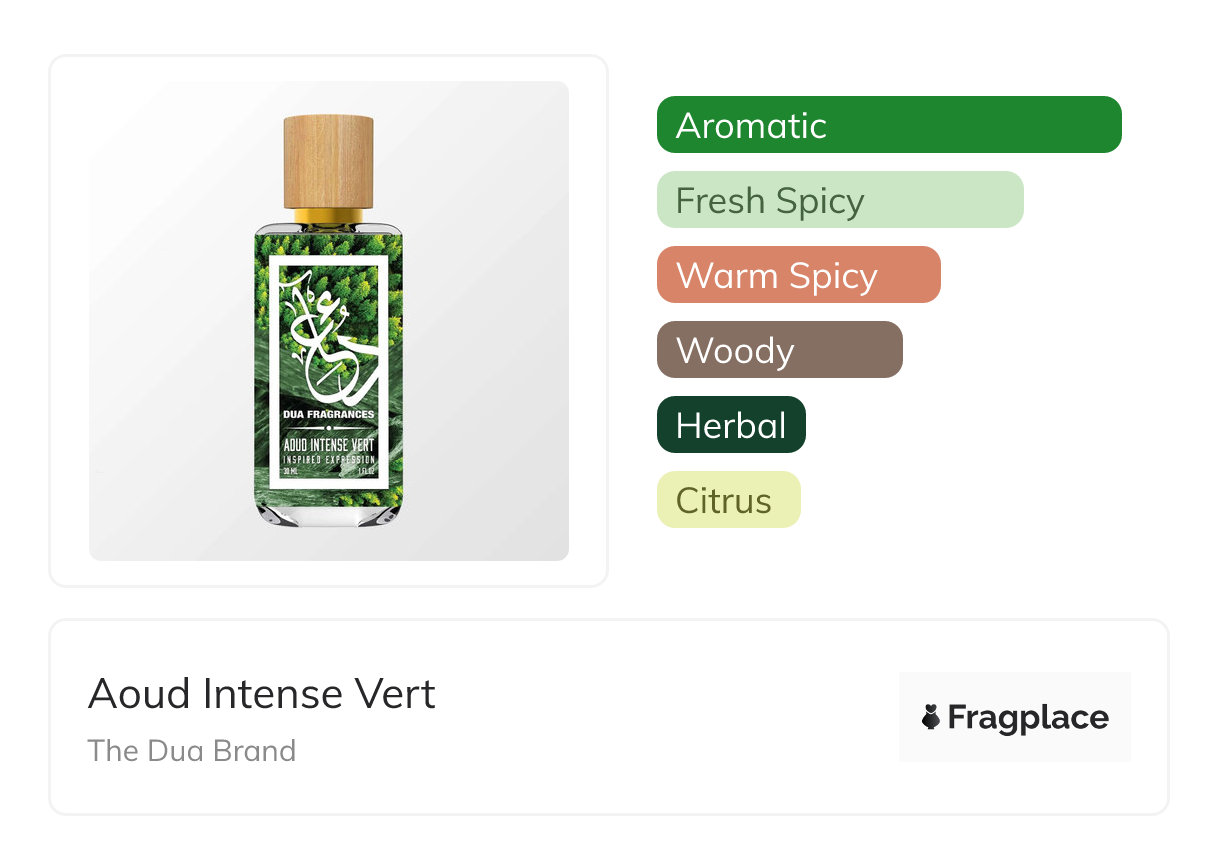The width and height of the screenshot is (1218, 864).
Task: Click the Fragplace perfume bottle logo icon
Action: click(x=931, y=717)
